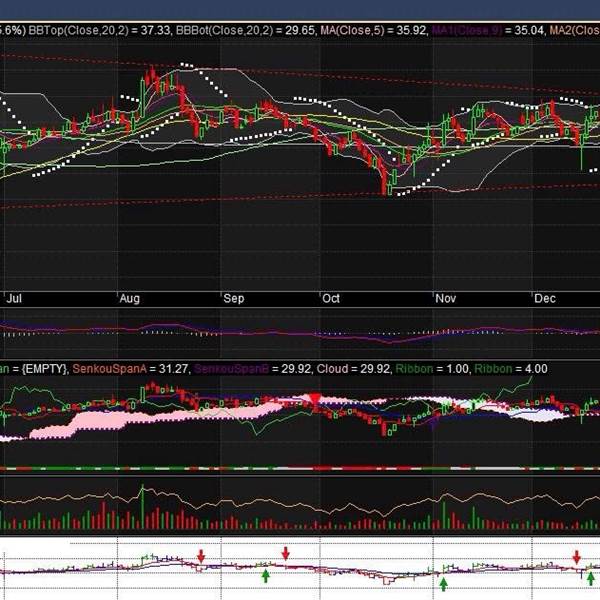The height and width of the screenshot is (600, 600).
Task: Click the red down-triangle marker in Ichimoku cloud pane
Action: click(x=315, y=398)
